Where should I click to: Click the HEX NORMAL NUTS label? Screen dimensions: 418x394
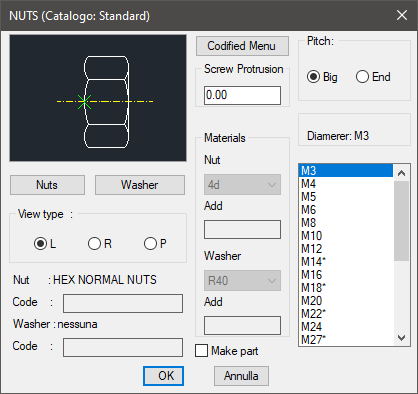click(105, 280)
